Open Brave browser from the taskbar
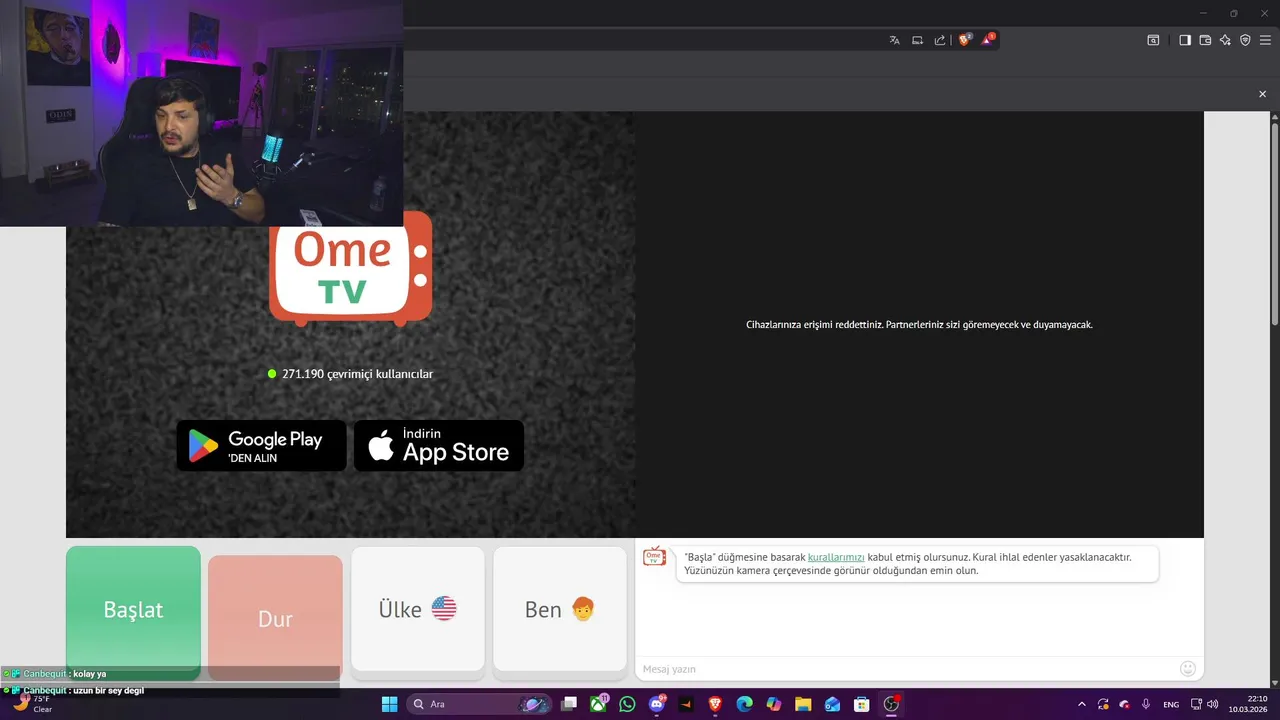Viewport: 1280px width, 720px height. click(715, 704)
